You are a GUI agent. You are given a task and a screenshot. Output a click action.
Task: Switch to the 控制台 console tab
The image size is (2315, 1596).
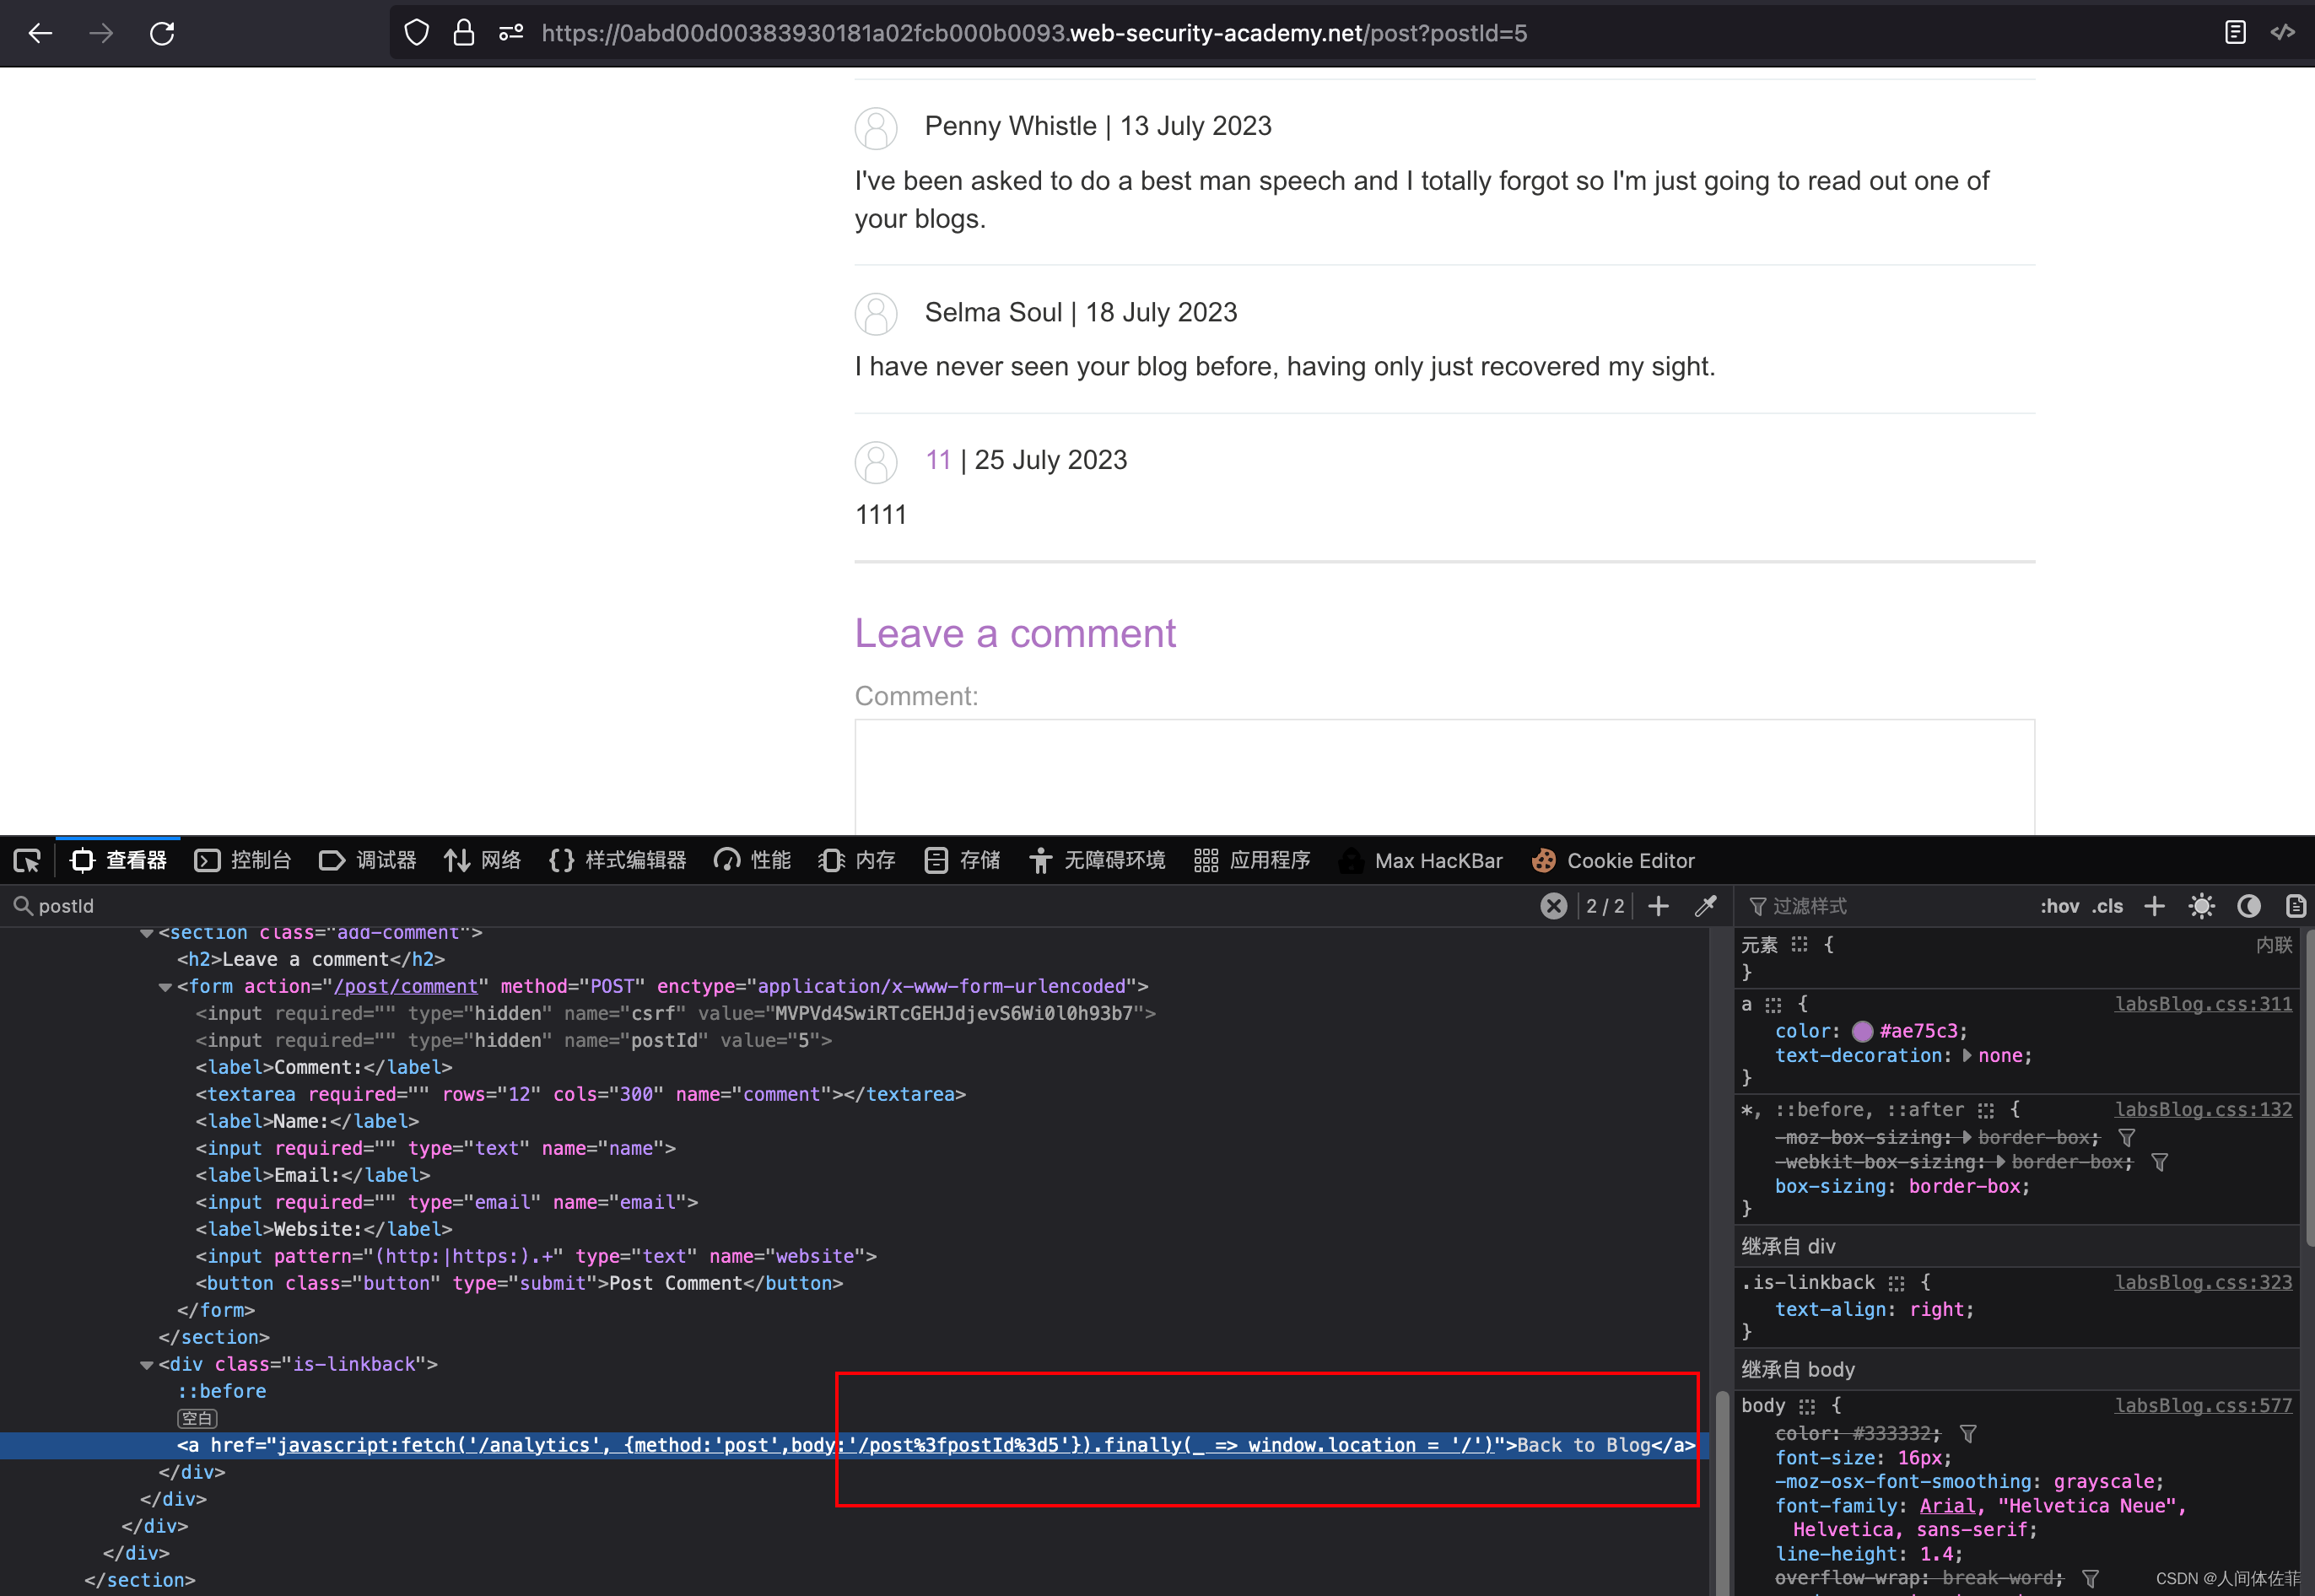click(x=243, y=860)
